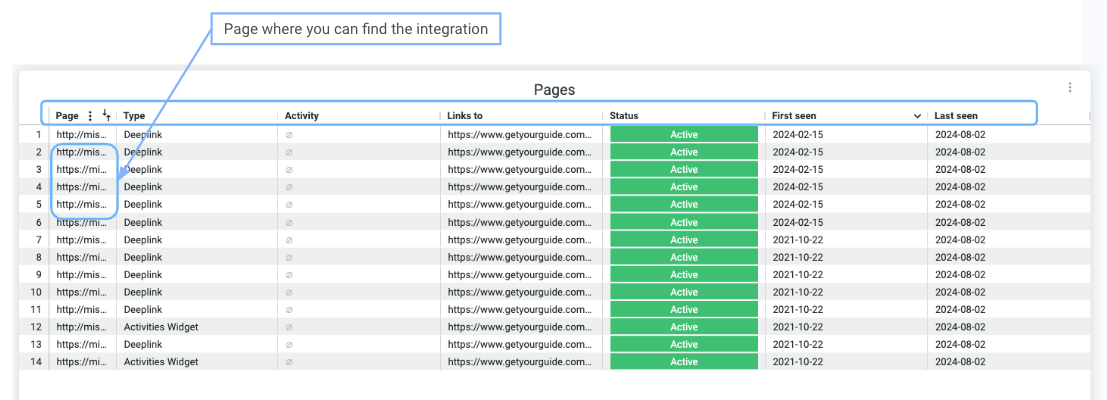This screenshot has width=1107, height=400.
Task: Open the Page column header kebab menu
Action: click(x=90, y=116)
